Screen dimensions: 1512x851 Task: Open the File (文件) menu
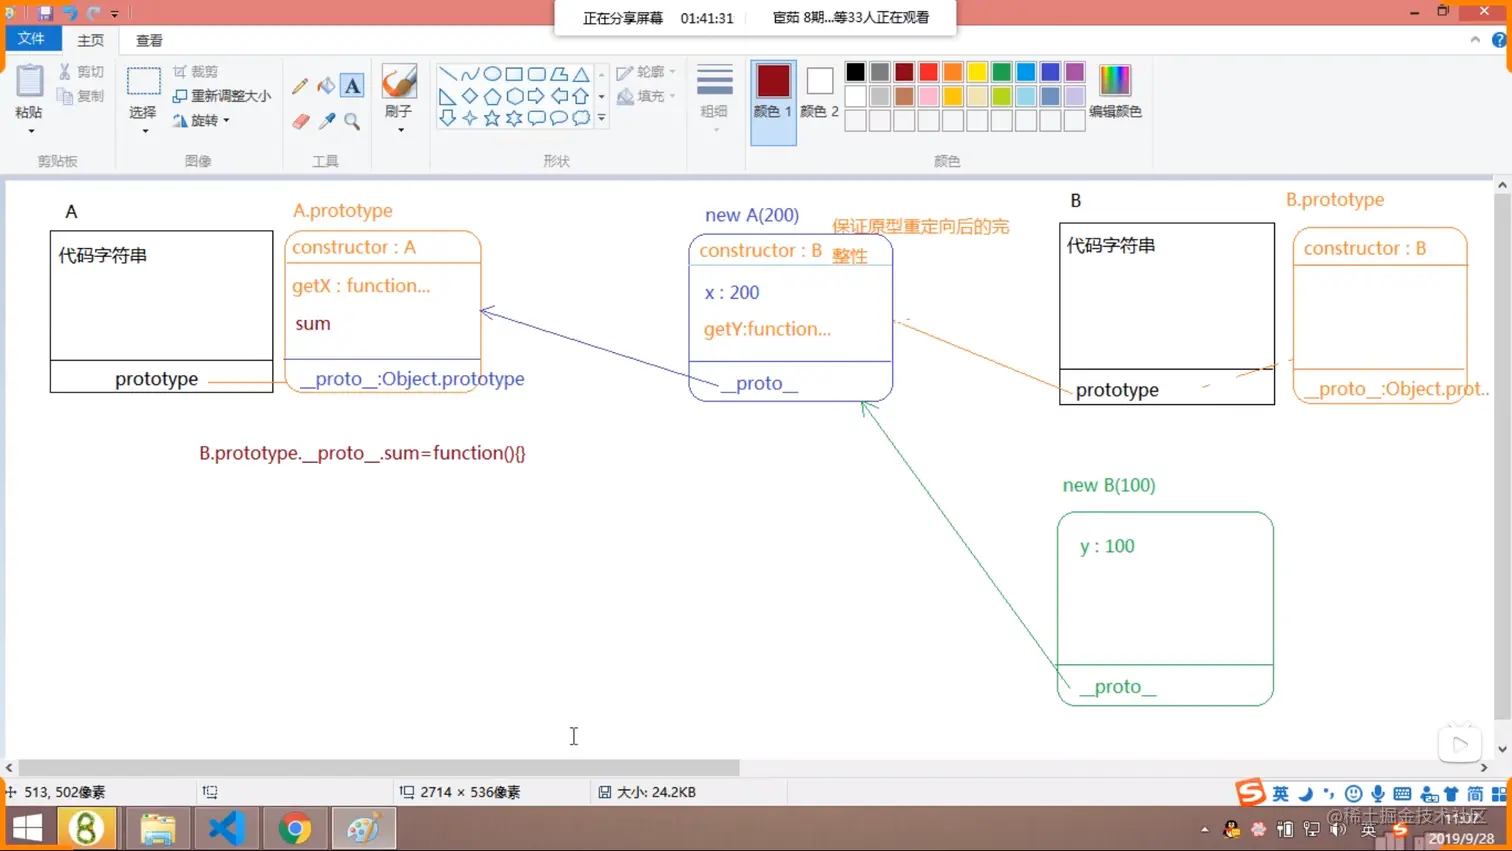coord(32,38)
